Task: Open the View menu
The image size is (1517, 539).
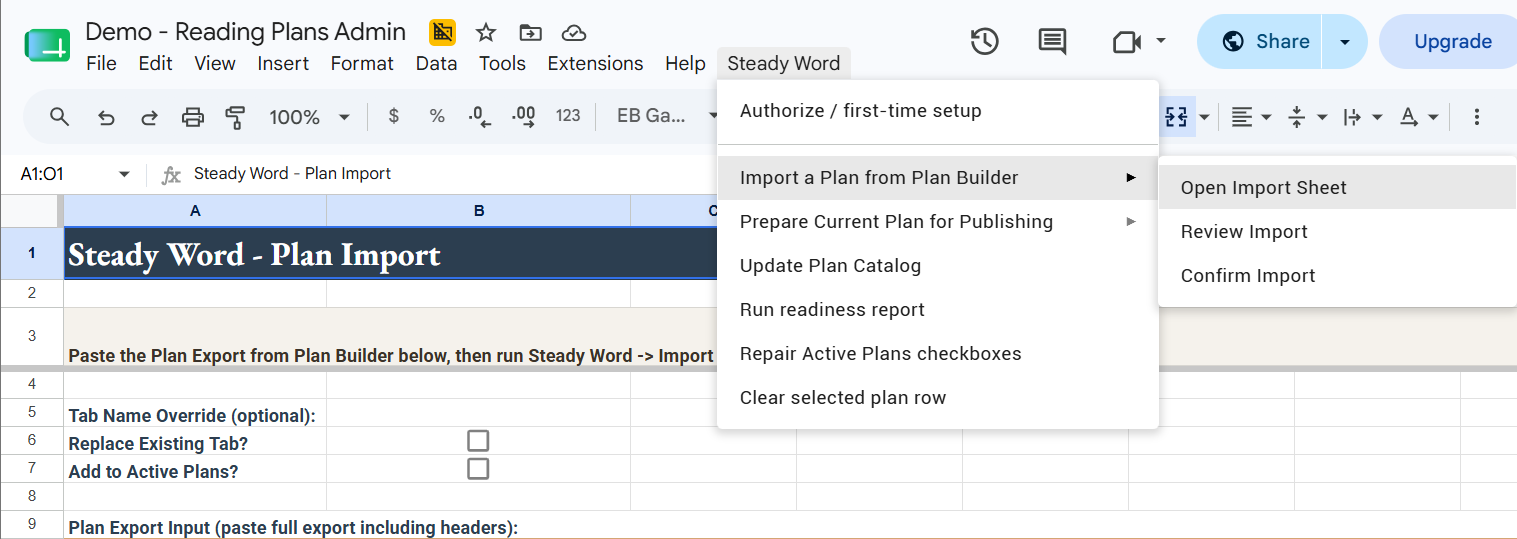Action: coord(215,63)
